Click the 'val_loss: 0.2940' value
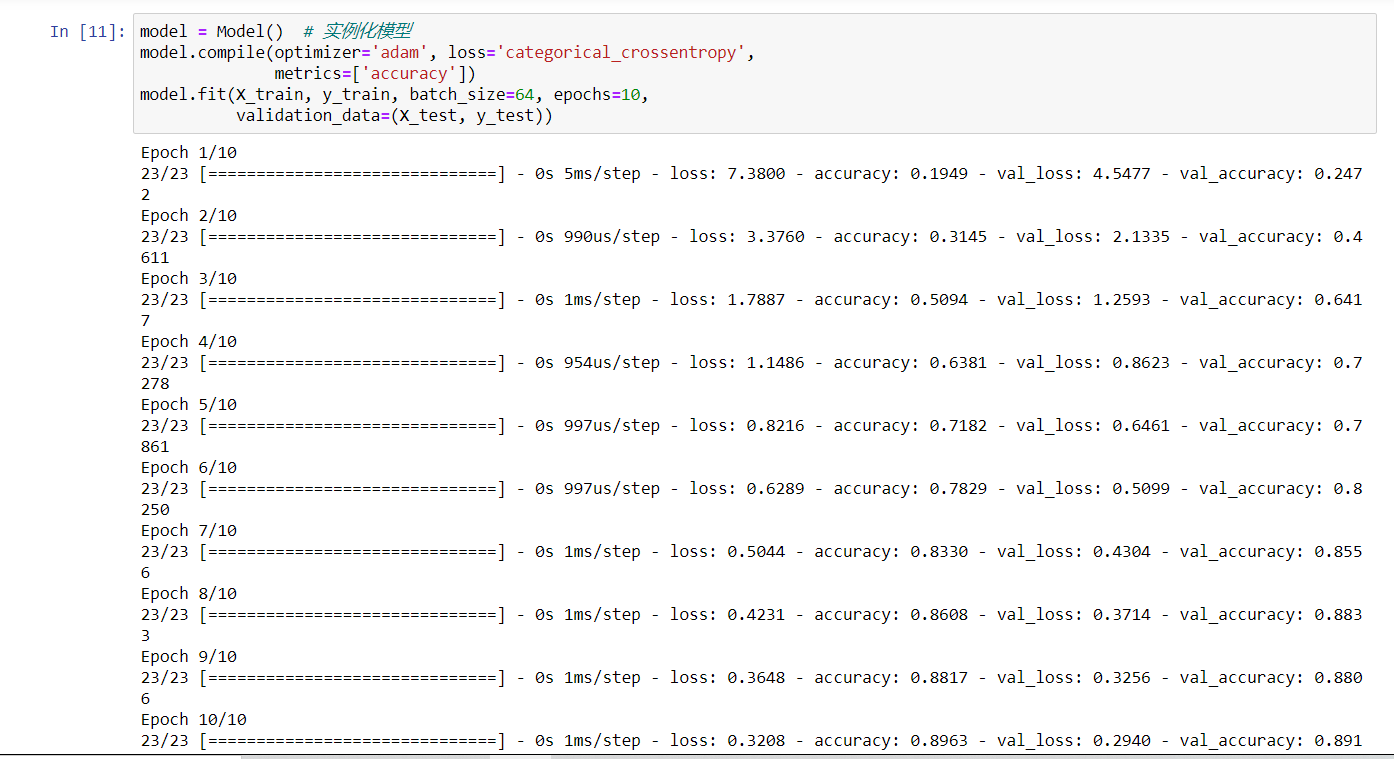The width and height of the screenshot is (1394, 759). [1074, 741]
